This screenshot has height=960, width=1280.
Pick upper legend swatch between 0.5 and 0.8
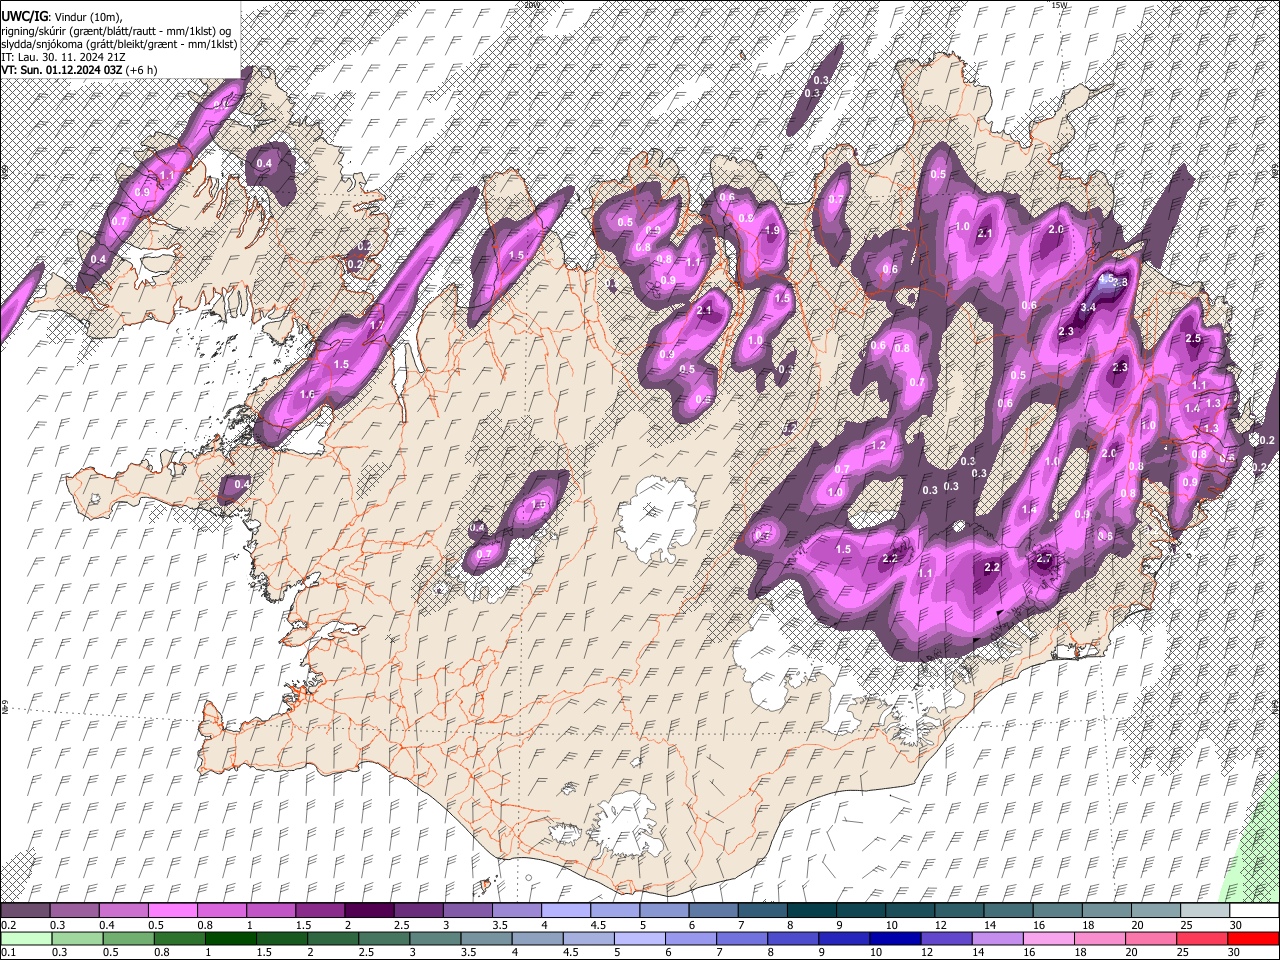pos(172,911)
